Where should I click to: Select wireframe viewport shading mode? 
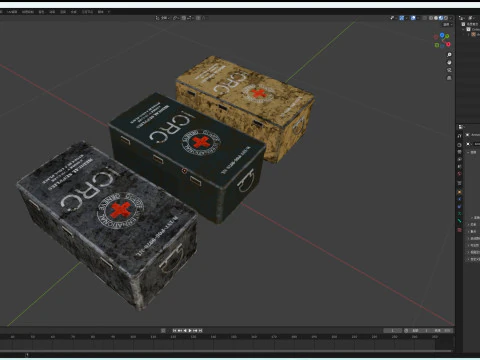pos(431,18)
